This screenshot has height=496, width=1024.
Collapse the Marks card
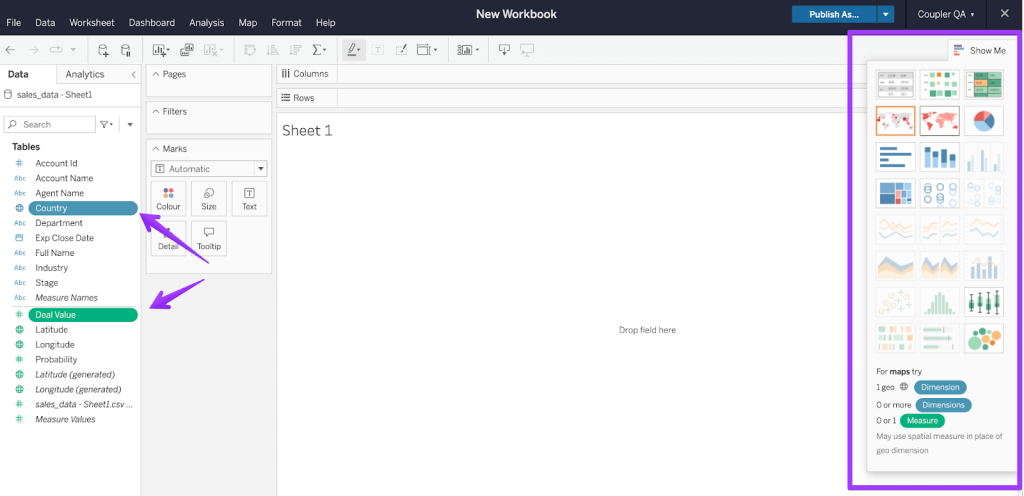[x=155, y=149]
